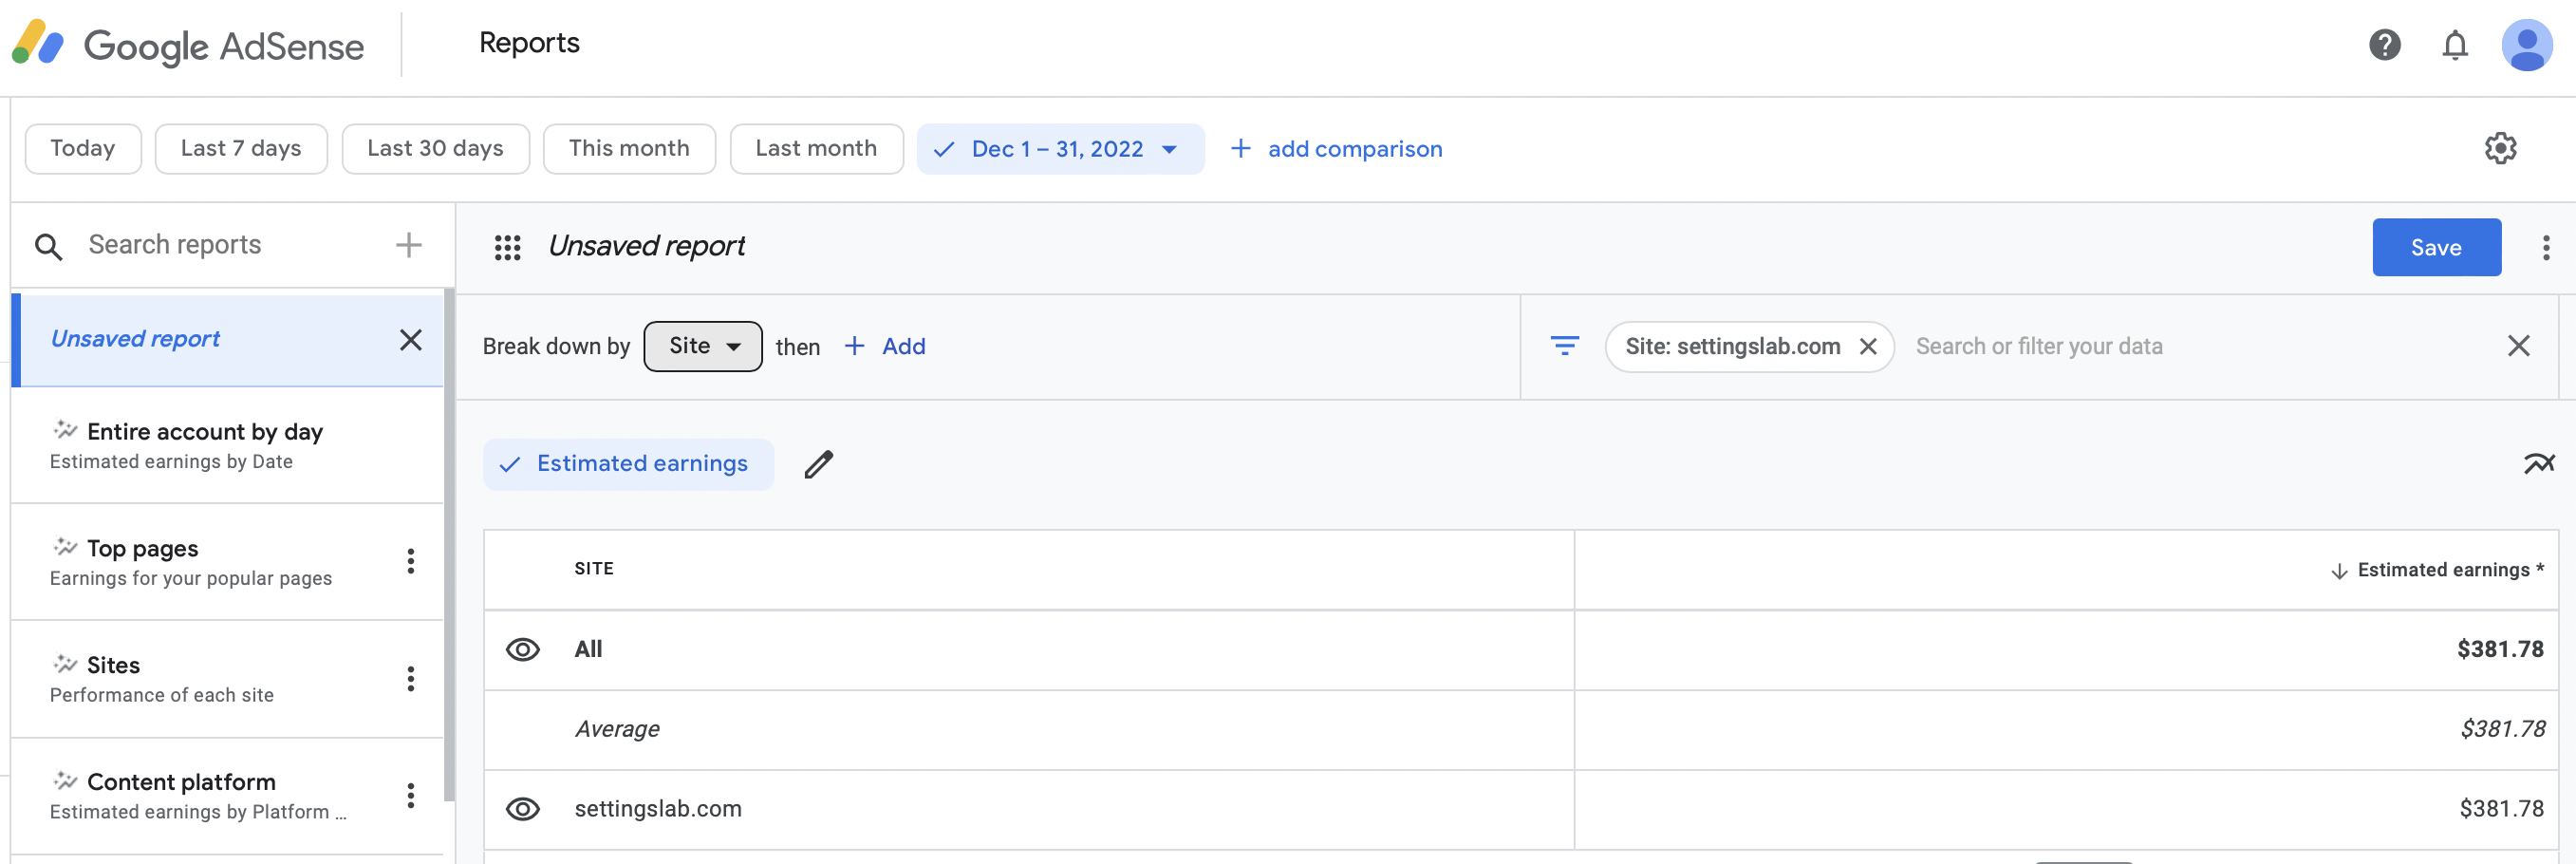Click the Entire account by day report icon
The image size is (2576, 864).
pyautogui.click(x=65, y=429)
